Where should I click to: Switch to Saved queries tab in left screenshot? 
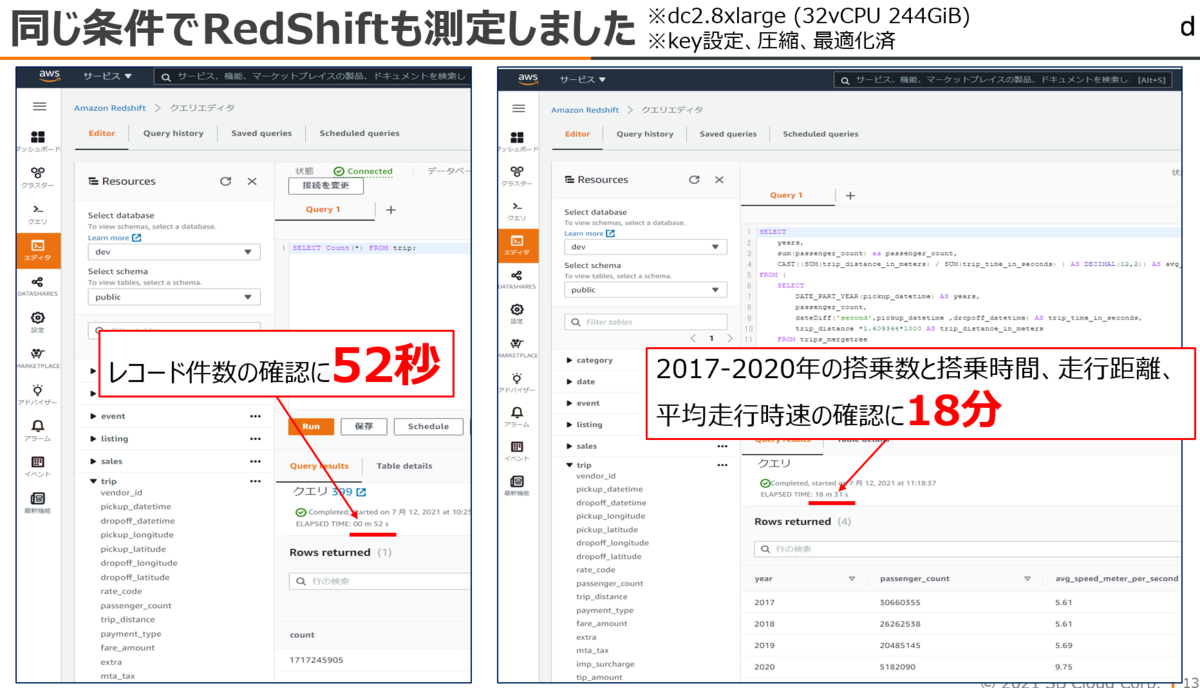tap(261, 133)
